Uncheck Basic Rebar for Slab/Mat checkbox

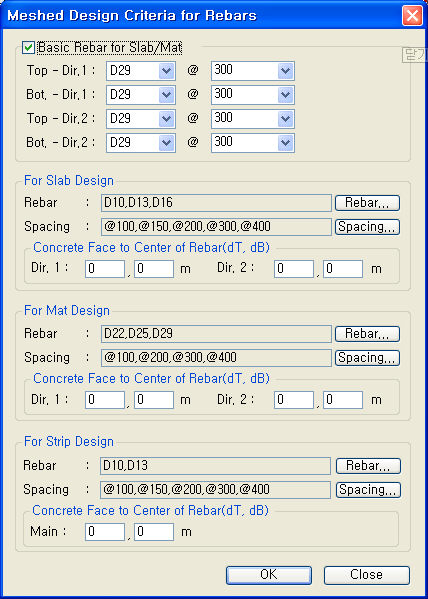[29, 48]
